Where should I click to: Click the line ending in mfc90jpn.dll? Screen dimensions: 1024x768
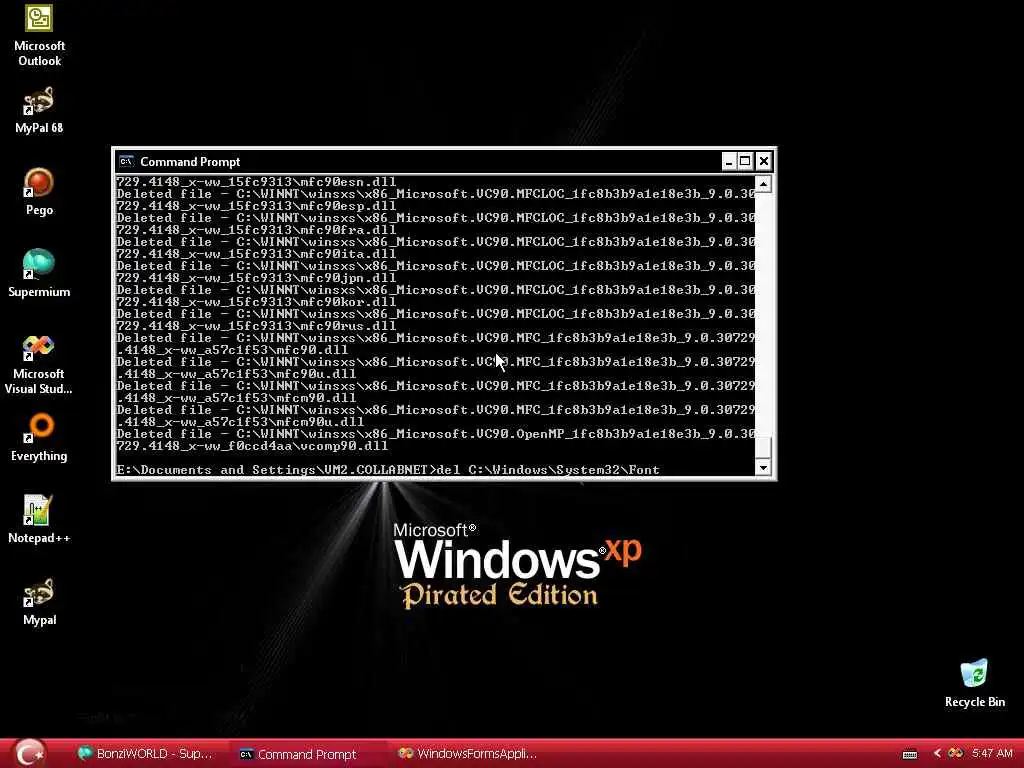(256, 278)
